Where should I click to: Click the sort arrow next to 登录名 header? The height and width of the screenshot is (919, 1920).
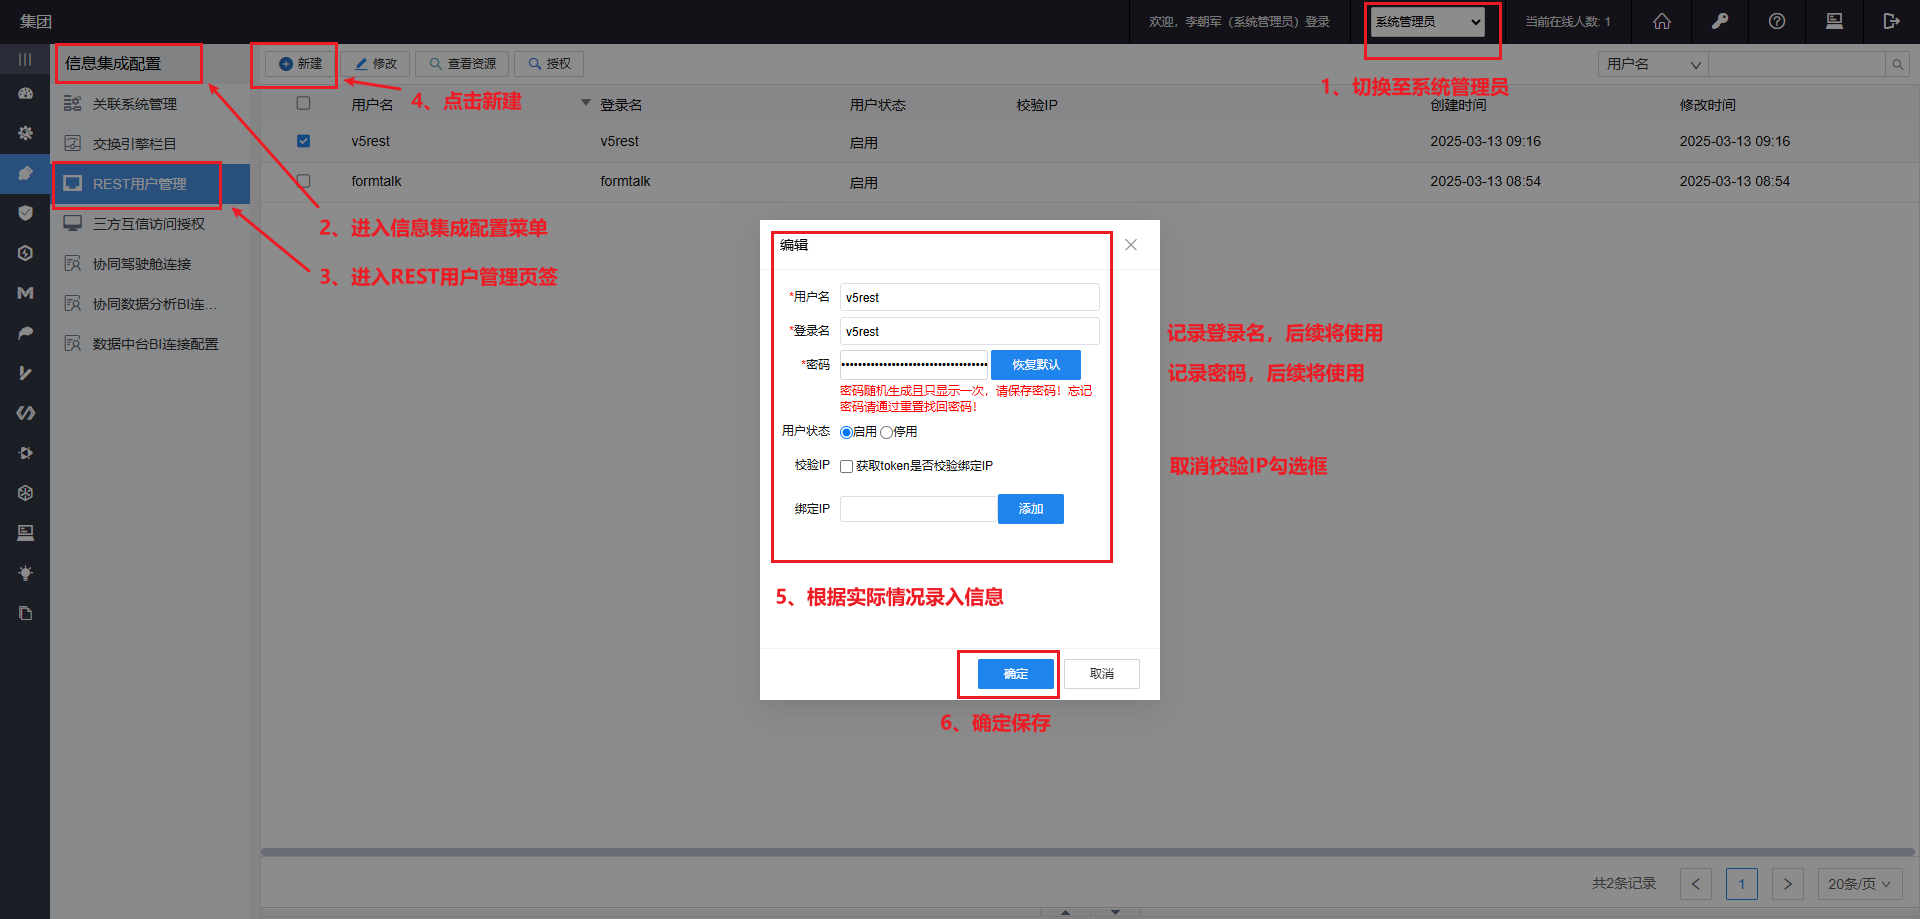(586, 103)
